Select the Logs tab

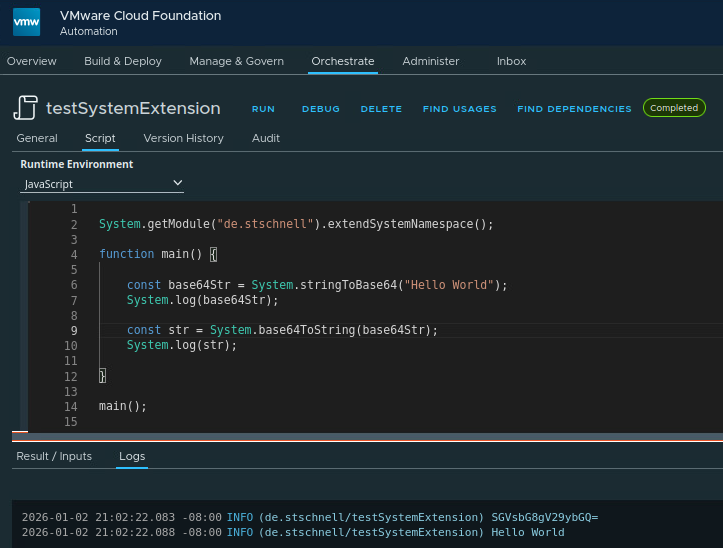click(x=132, y=456)
